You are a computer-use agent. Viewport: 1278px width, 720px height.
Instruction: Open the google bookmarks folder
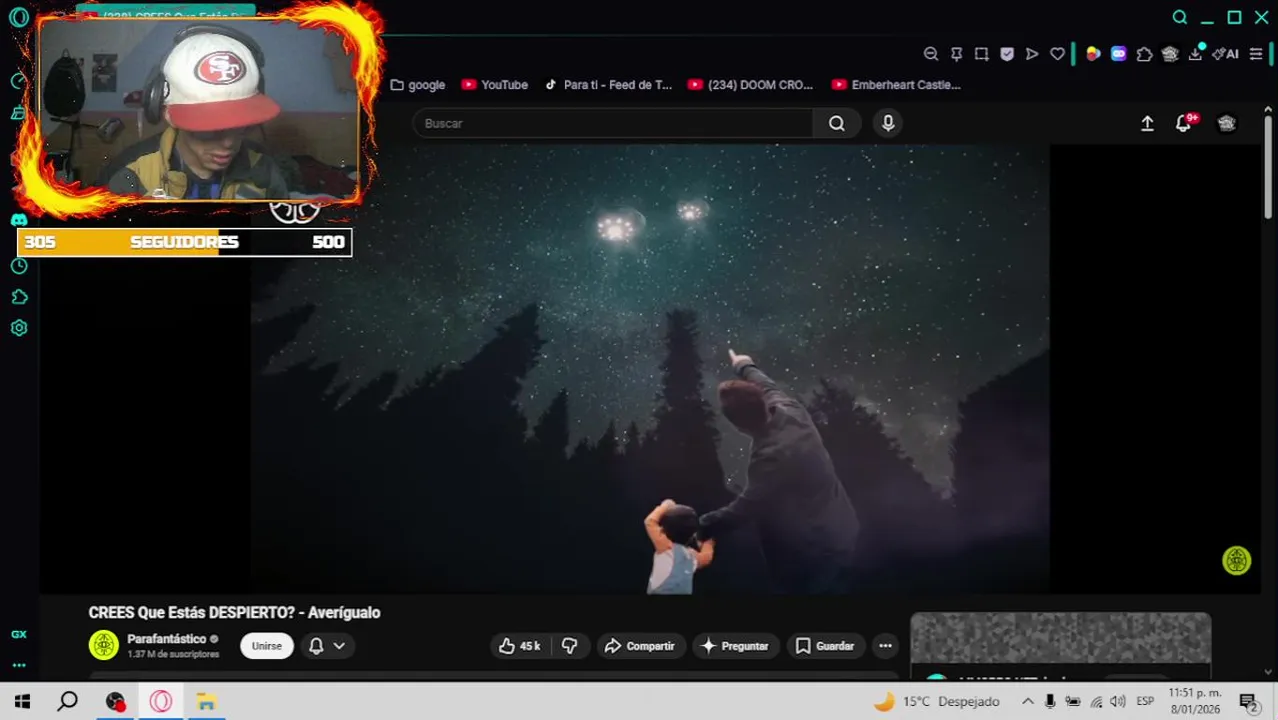(x=417, y=85)
